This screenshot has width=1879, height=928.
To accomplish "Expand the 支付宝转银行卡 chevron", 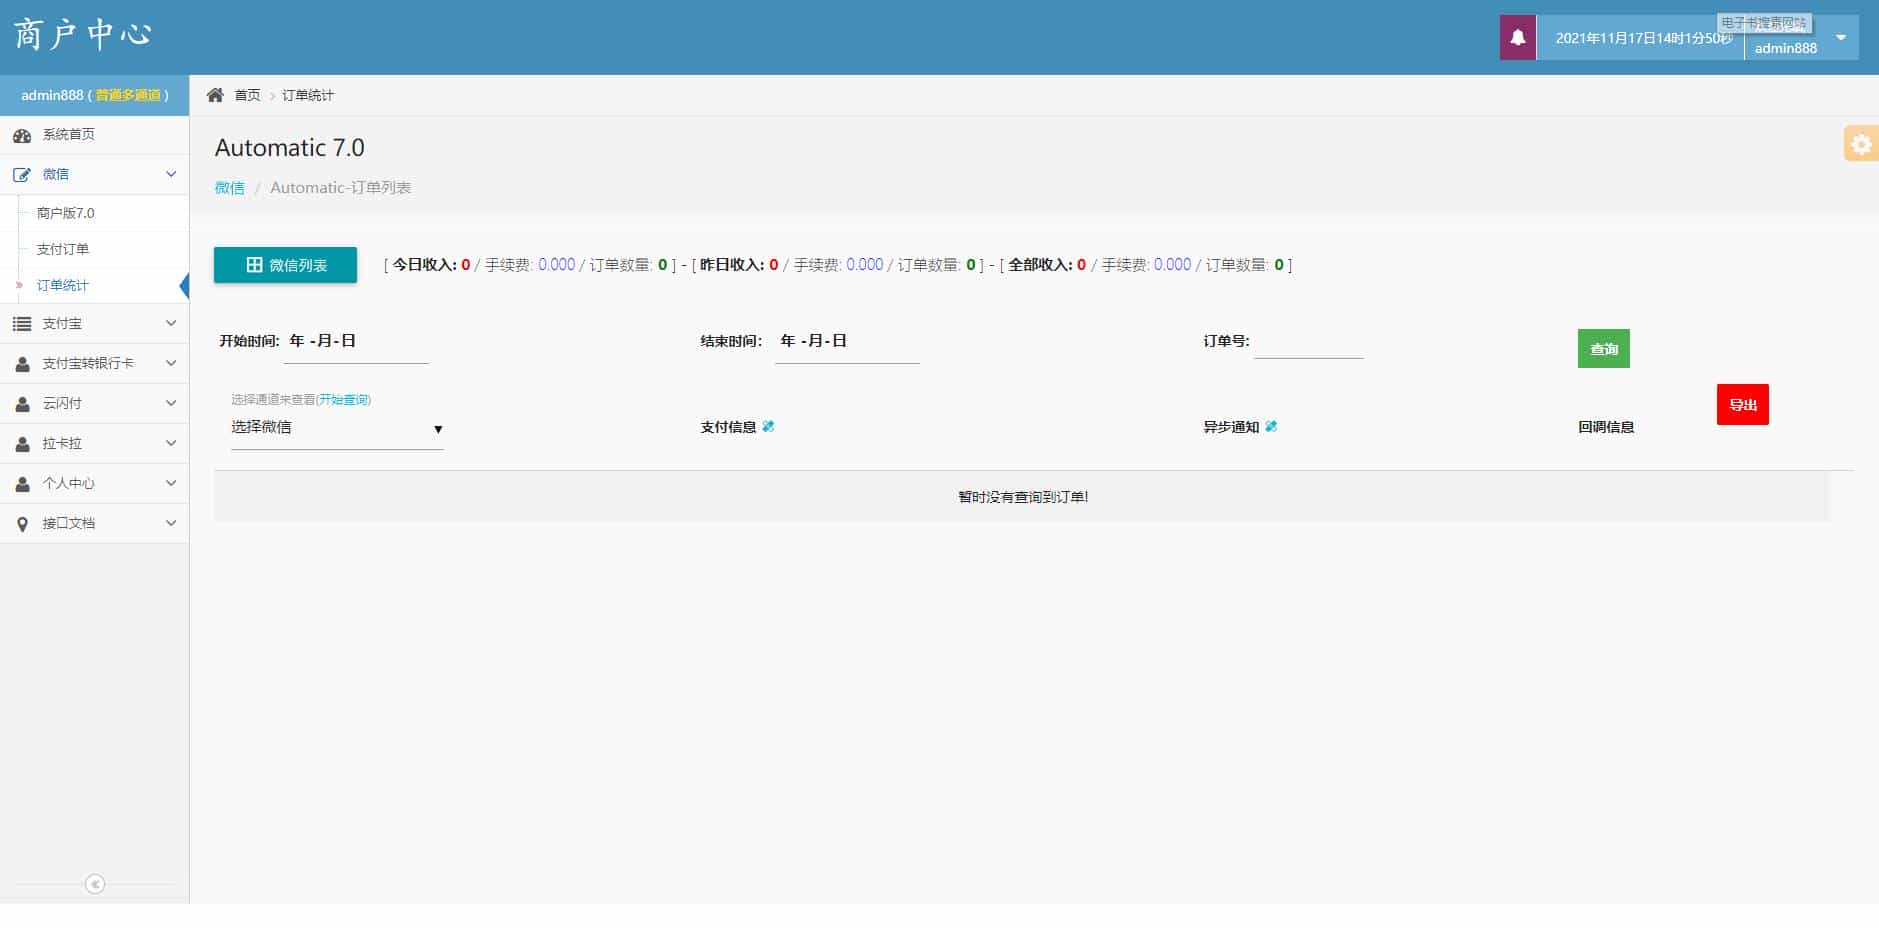I will click(171, 363).
